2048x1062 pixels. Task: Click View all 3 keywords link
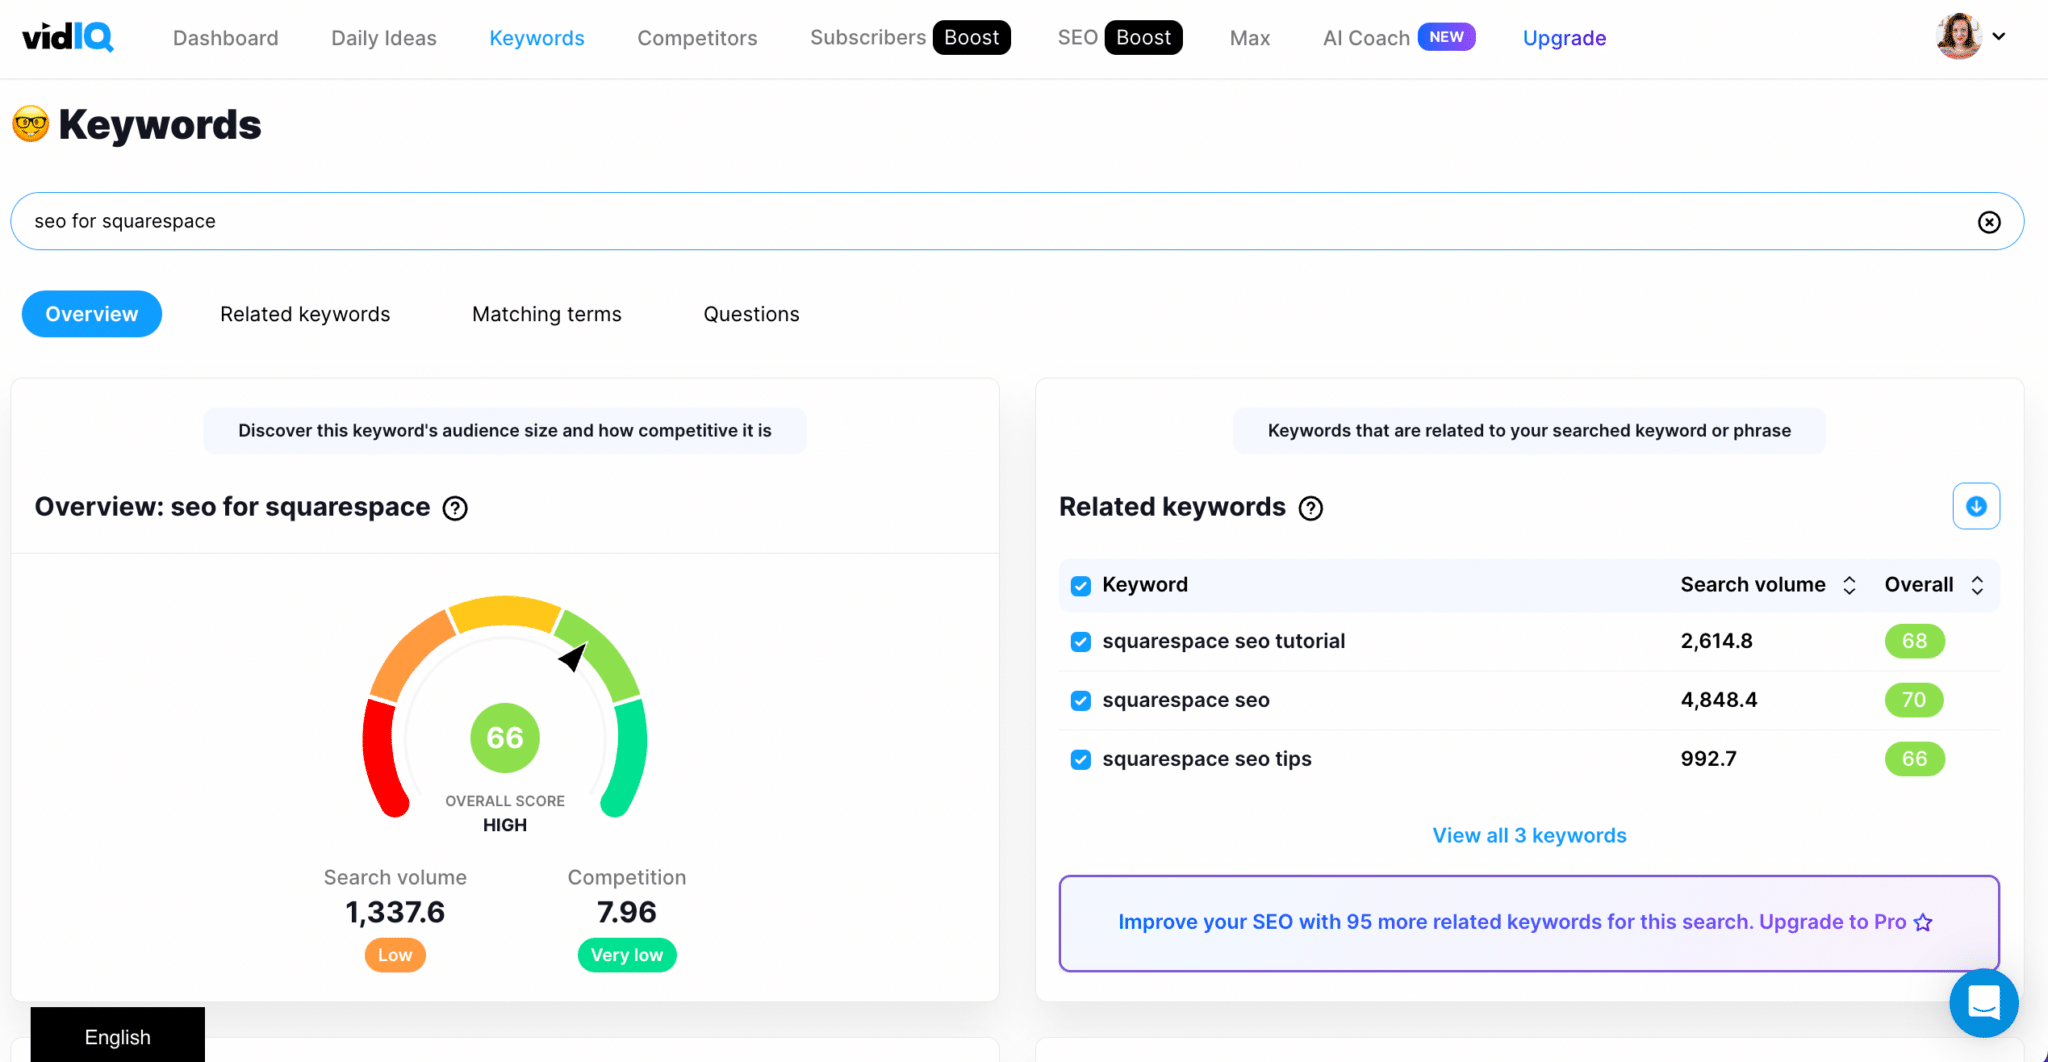click(1529, 835)
